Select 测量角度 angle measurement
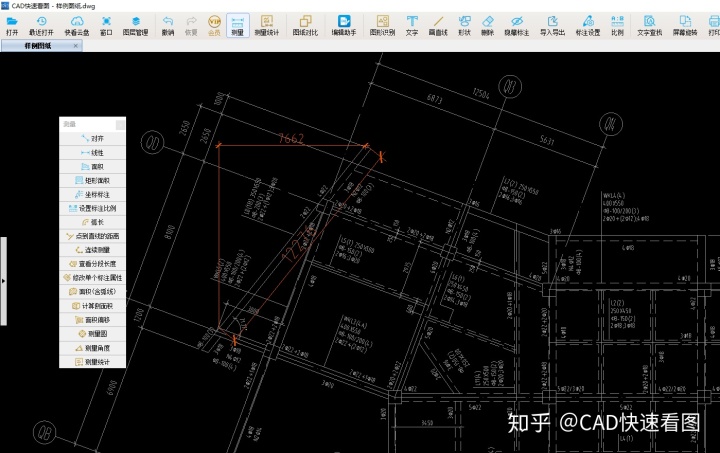Viewport: 720px width, 453px height. click(x=92, y=348)
